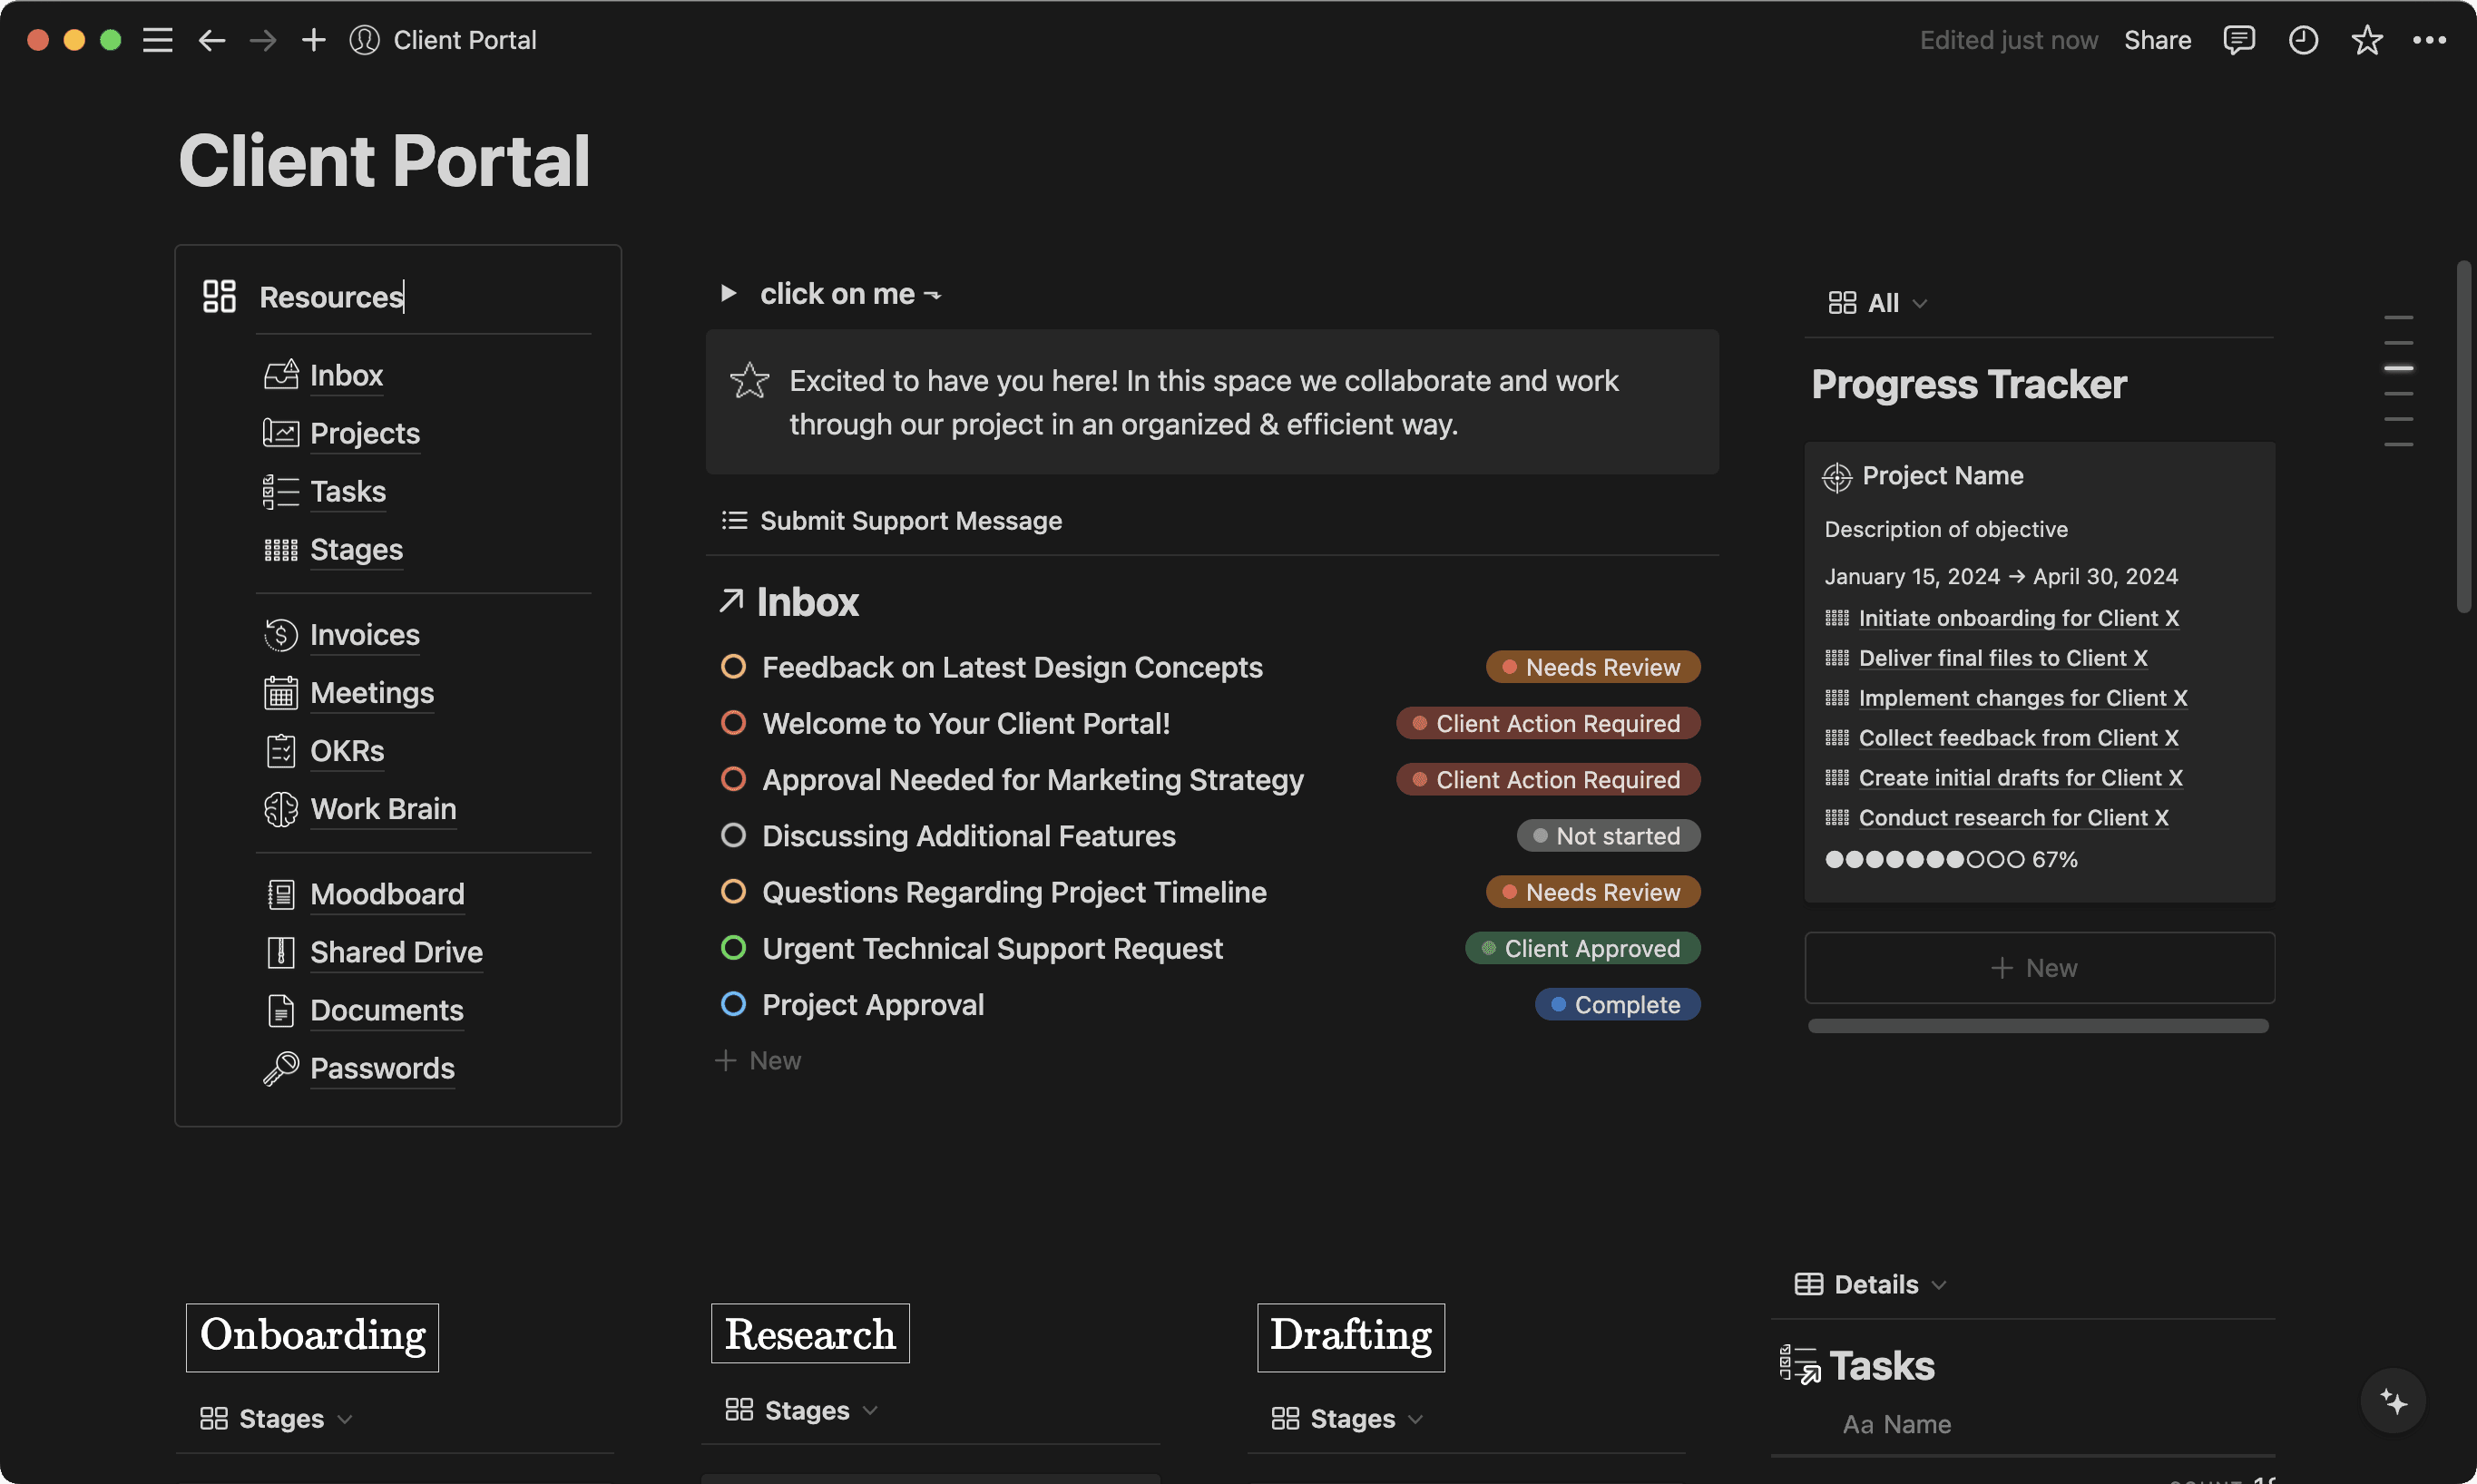Add a new page with plus icon
Screen dimensions: 2477x1484
pos(314,40)
